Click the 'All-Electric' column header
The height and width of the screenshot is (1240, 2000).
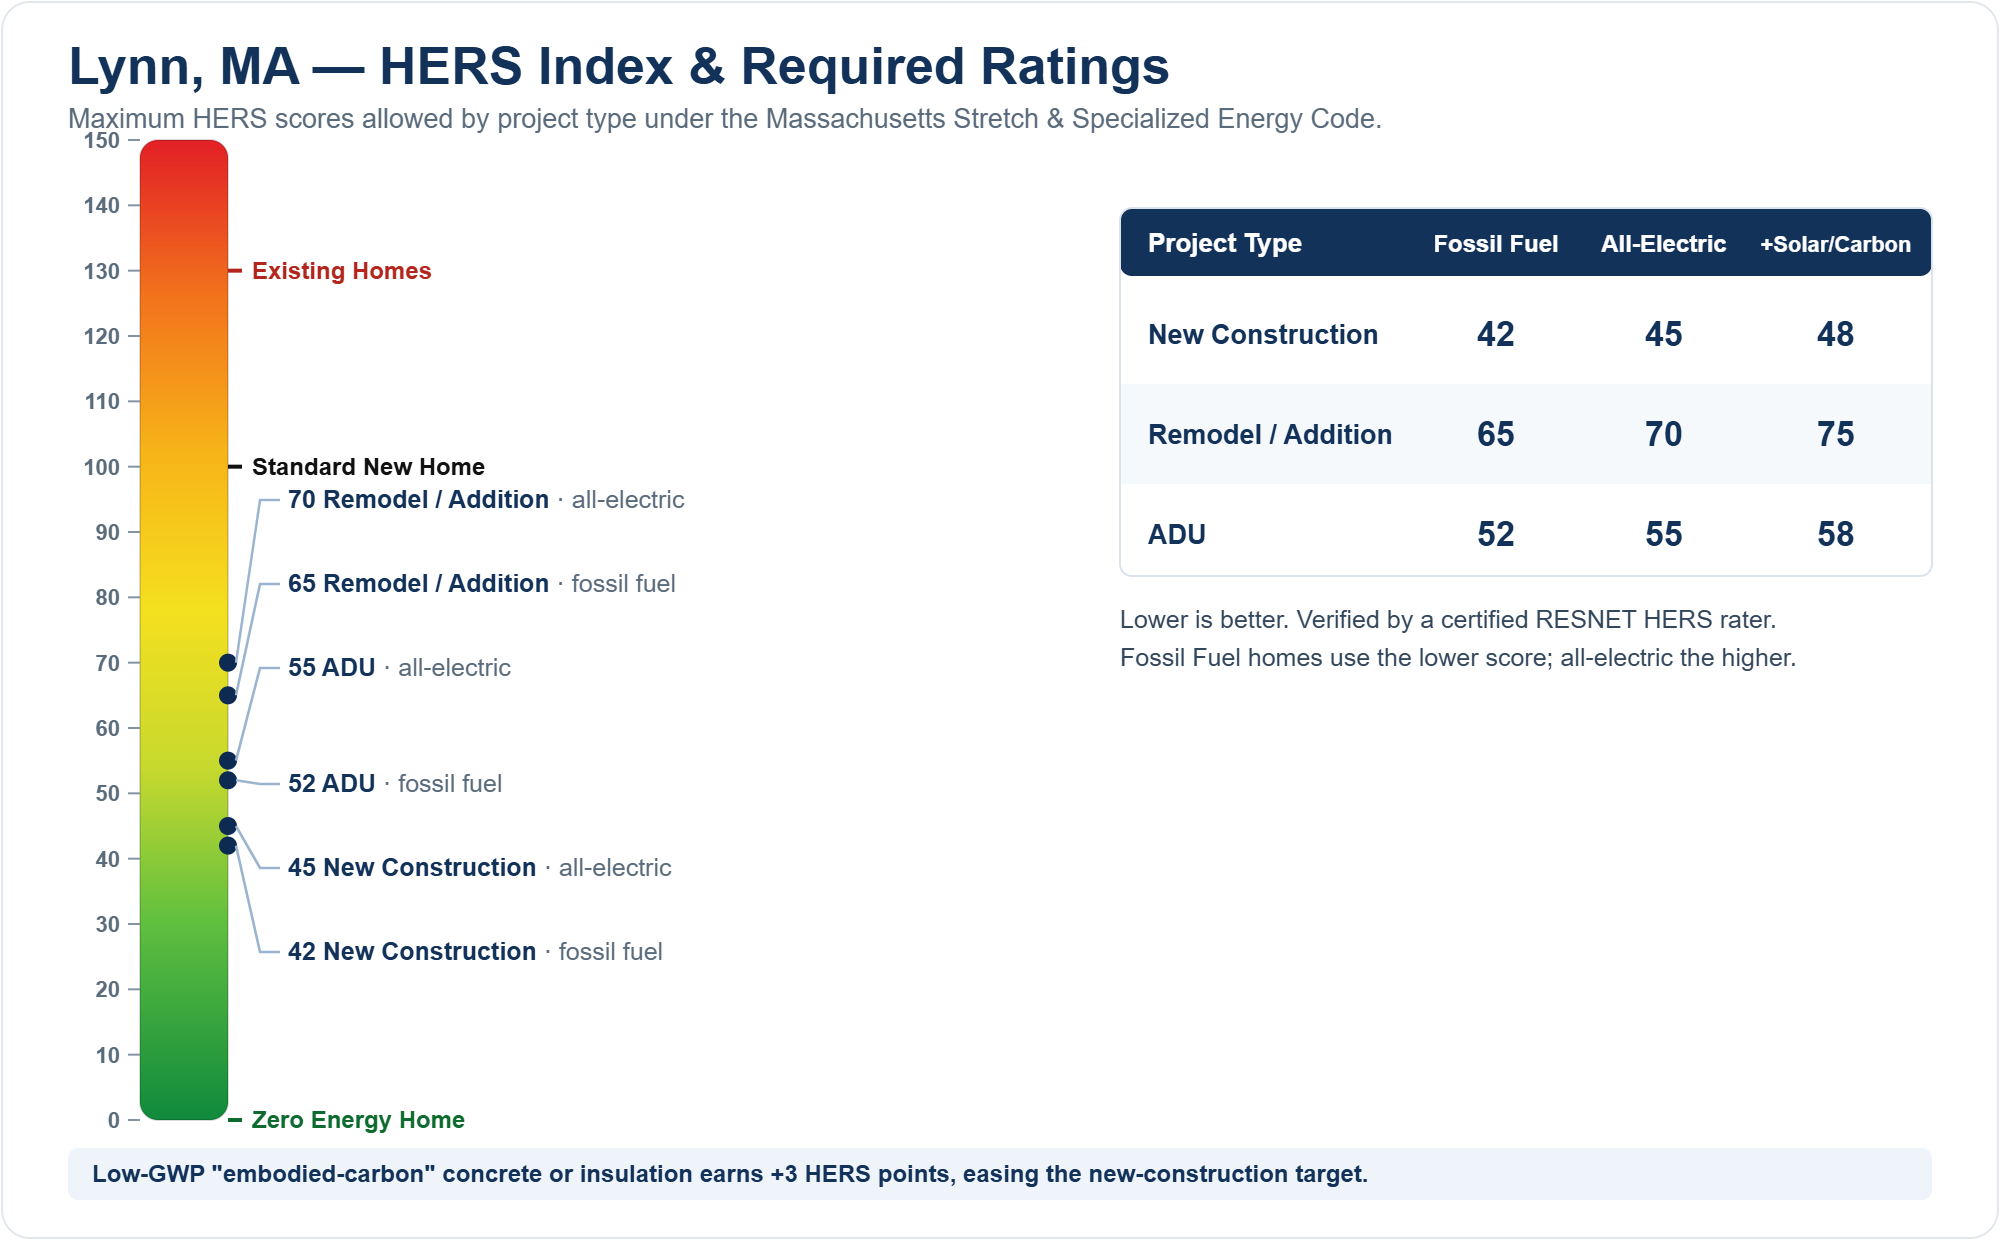[1664, 244]
